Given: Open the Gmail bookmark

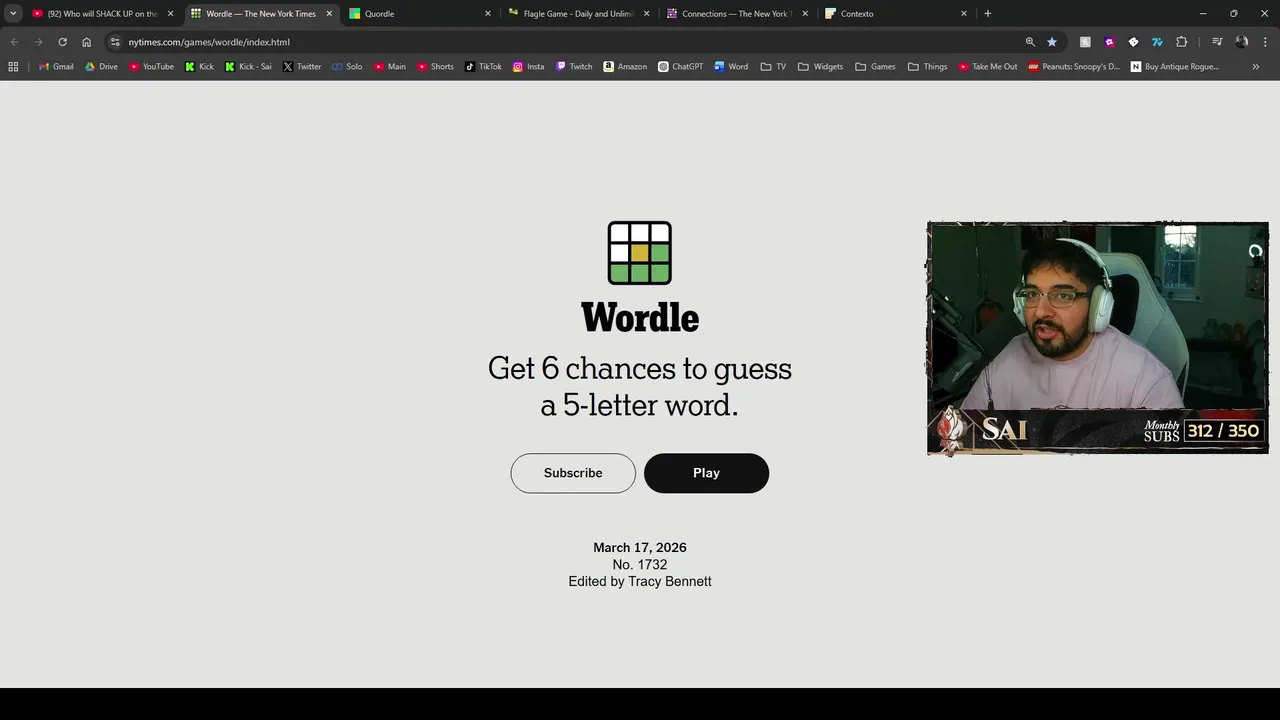Looking at the screenshot, I should (56, 67).
